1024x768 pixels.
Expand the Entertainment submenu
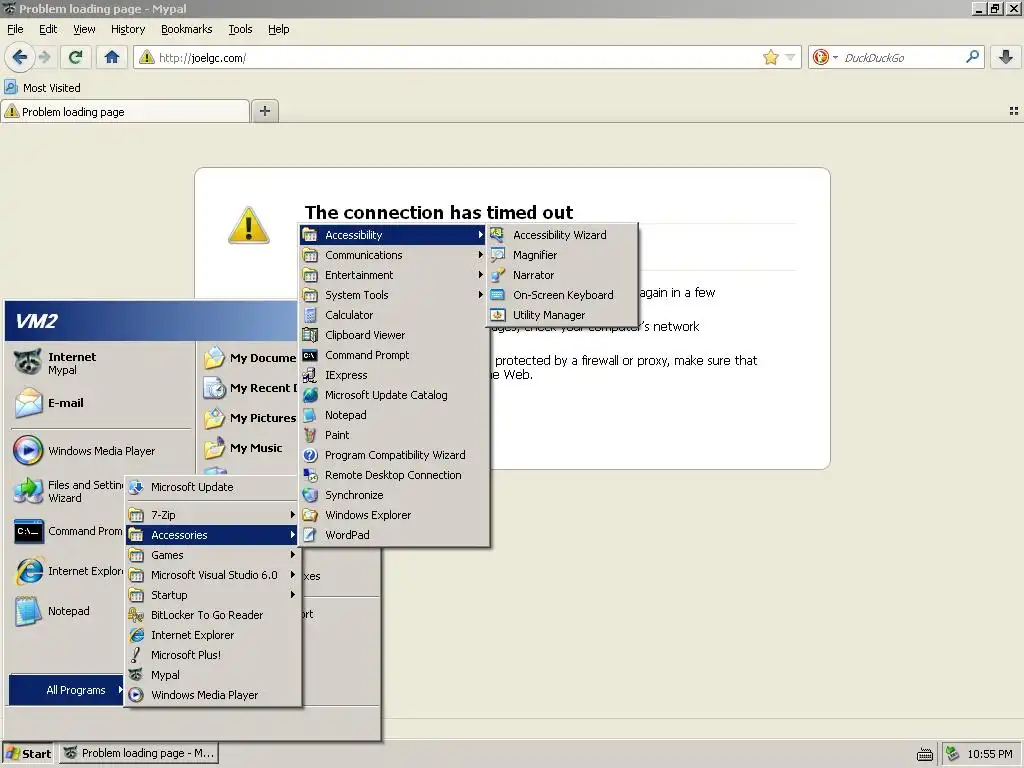coord(394,275)
